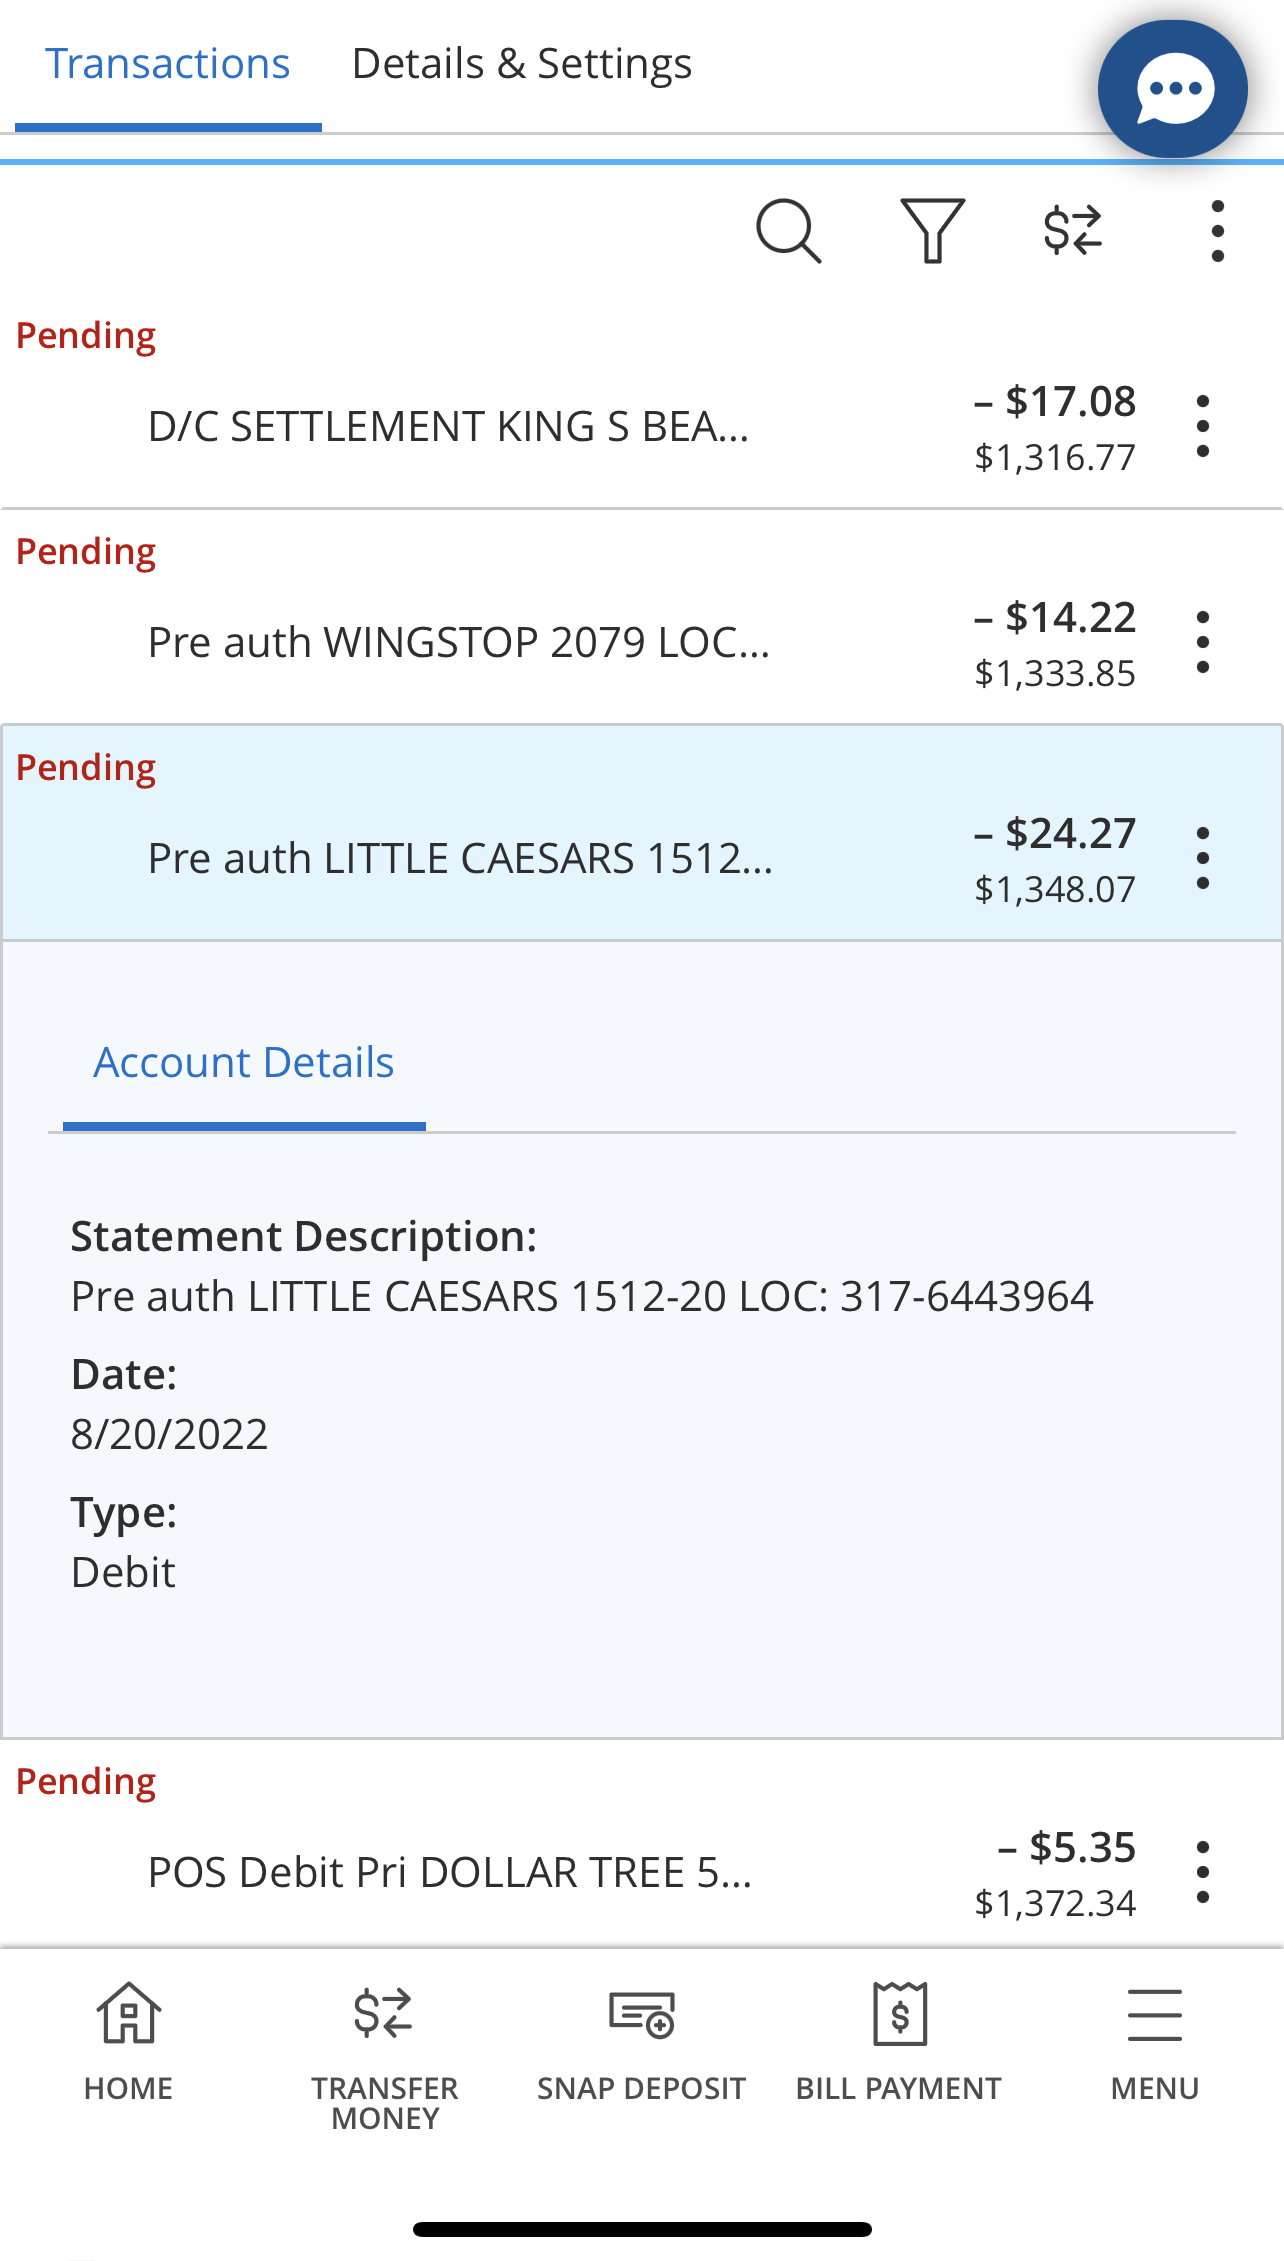Open Snap Deposit from bottom bar

pos(641,2042)
